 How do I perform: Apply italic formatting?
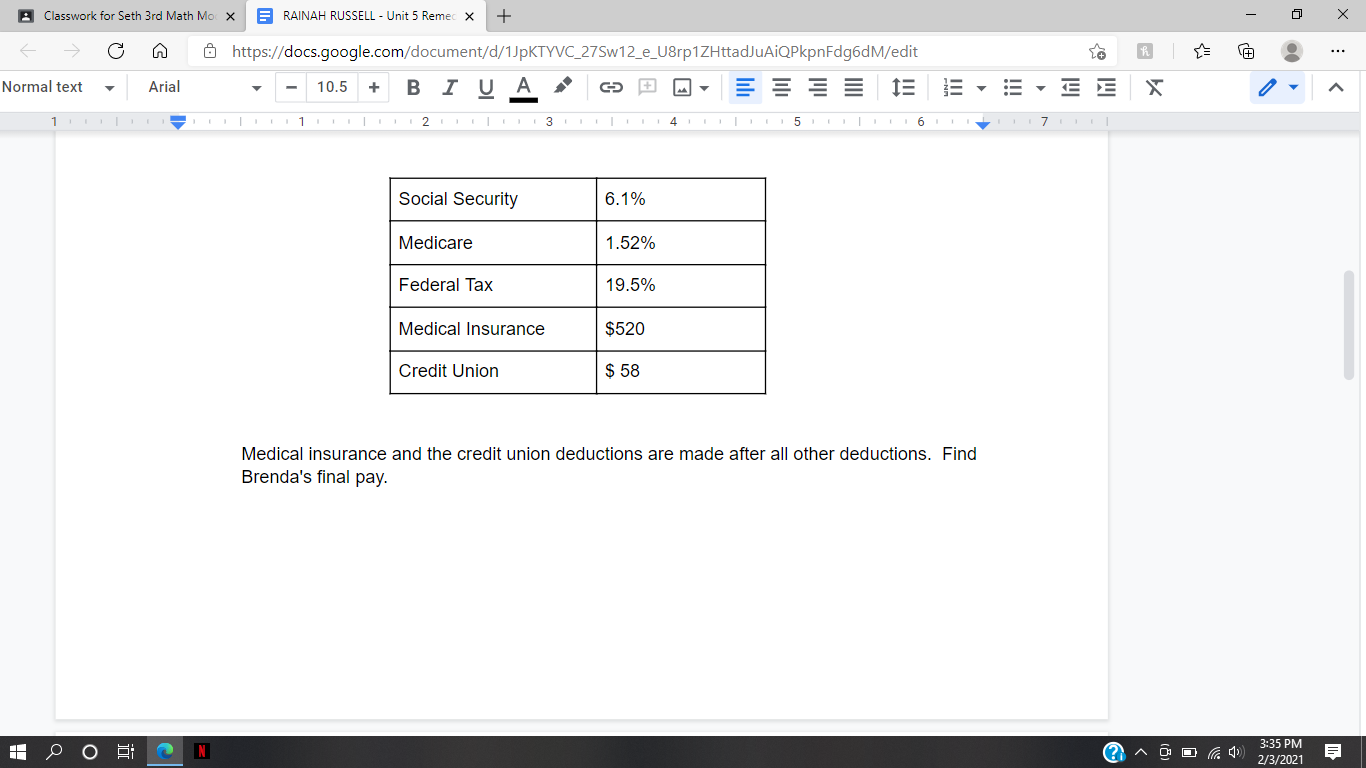coord(449,88)
